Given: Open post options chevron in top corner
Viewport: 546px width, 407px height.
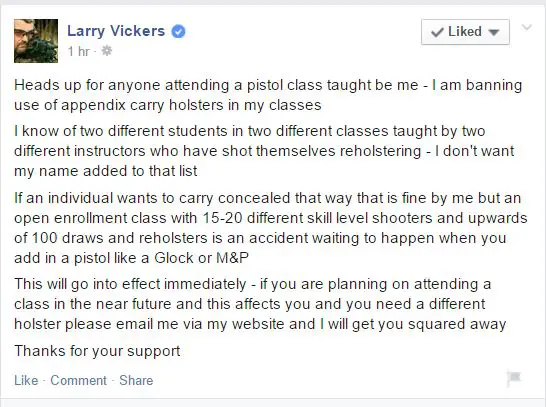Looking at the screenshot, I should (526, 27).
